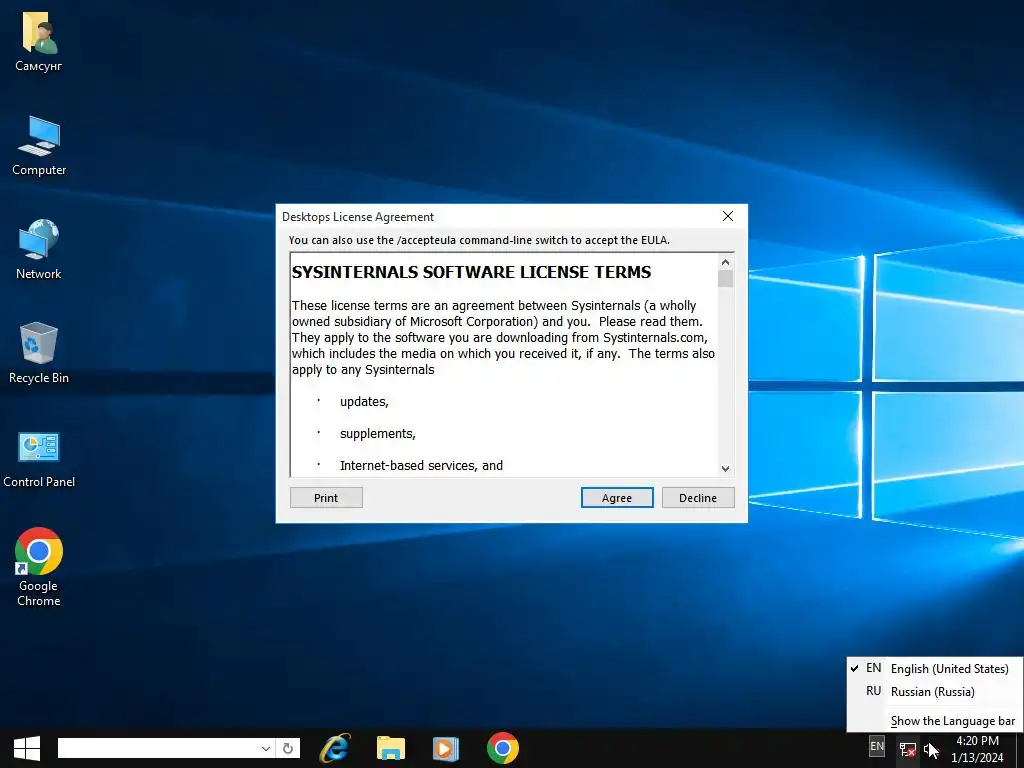Open File Explorer from taskbar
Image resolution: width=1024 pixels, height=768 pixels.
pos(391,748)
